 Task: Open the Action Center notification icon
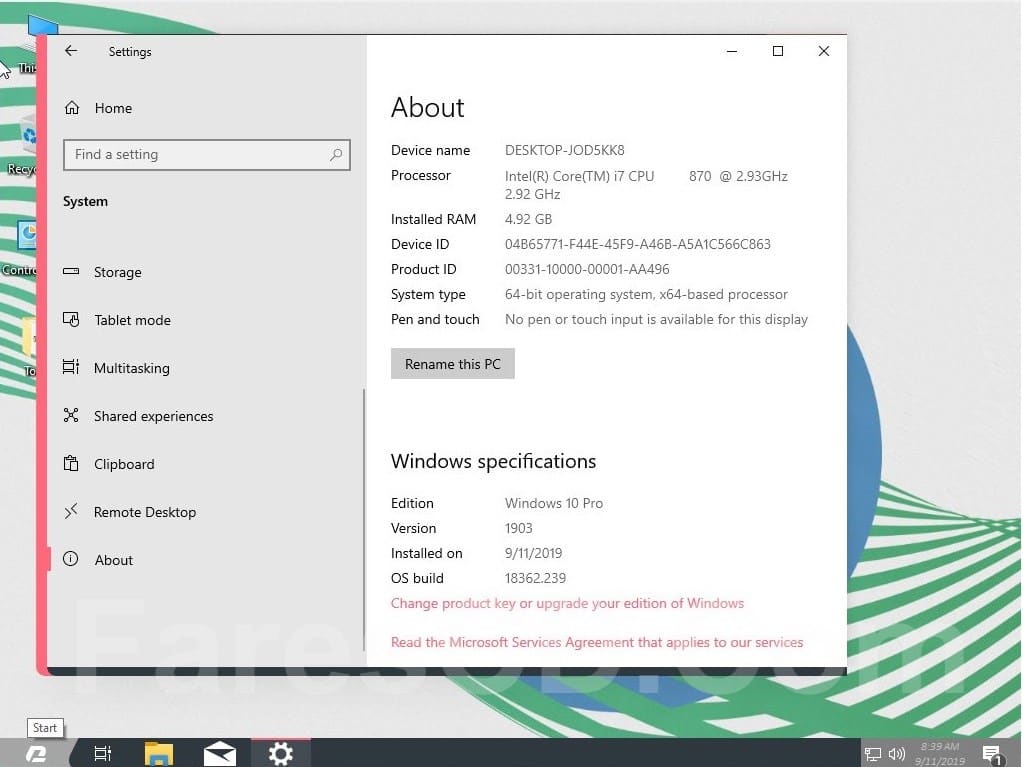pyautogui.click(x=992, y=755)
